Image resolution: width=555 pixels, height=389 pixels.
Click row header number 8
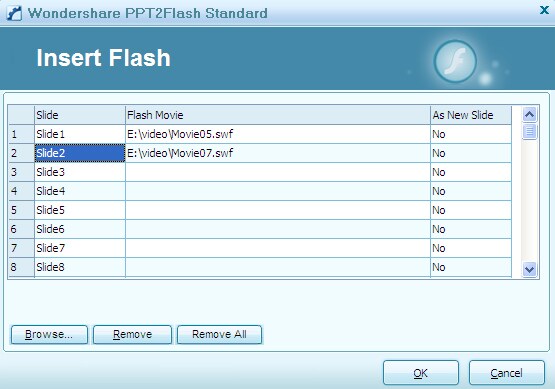click(x=21, y=267)
